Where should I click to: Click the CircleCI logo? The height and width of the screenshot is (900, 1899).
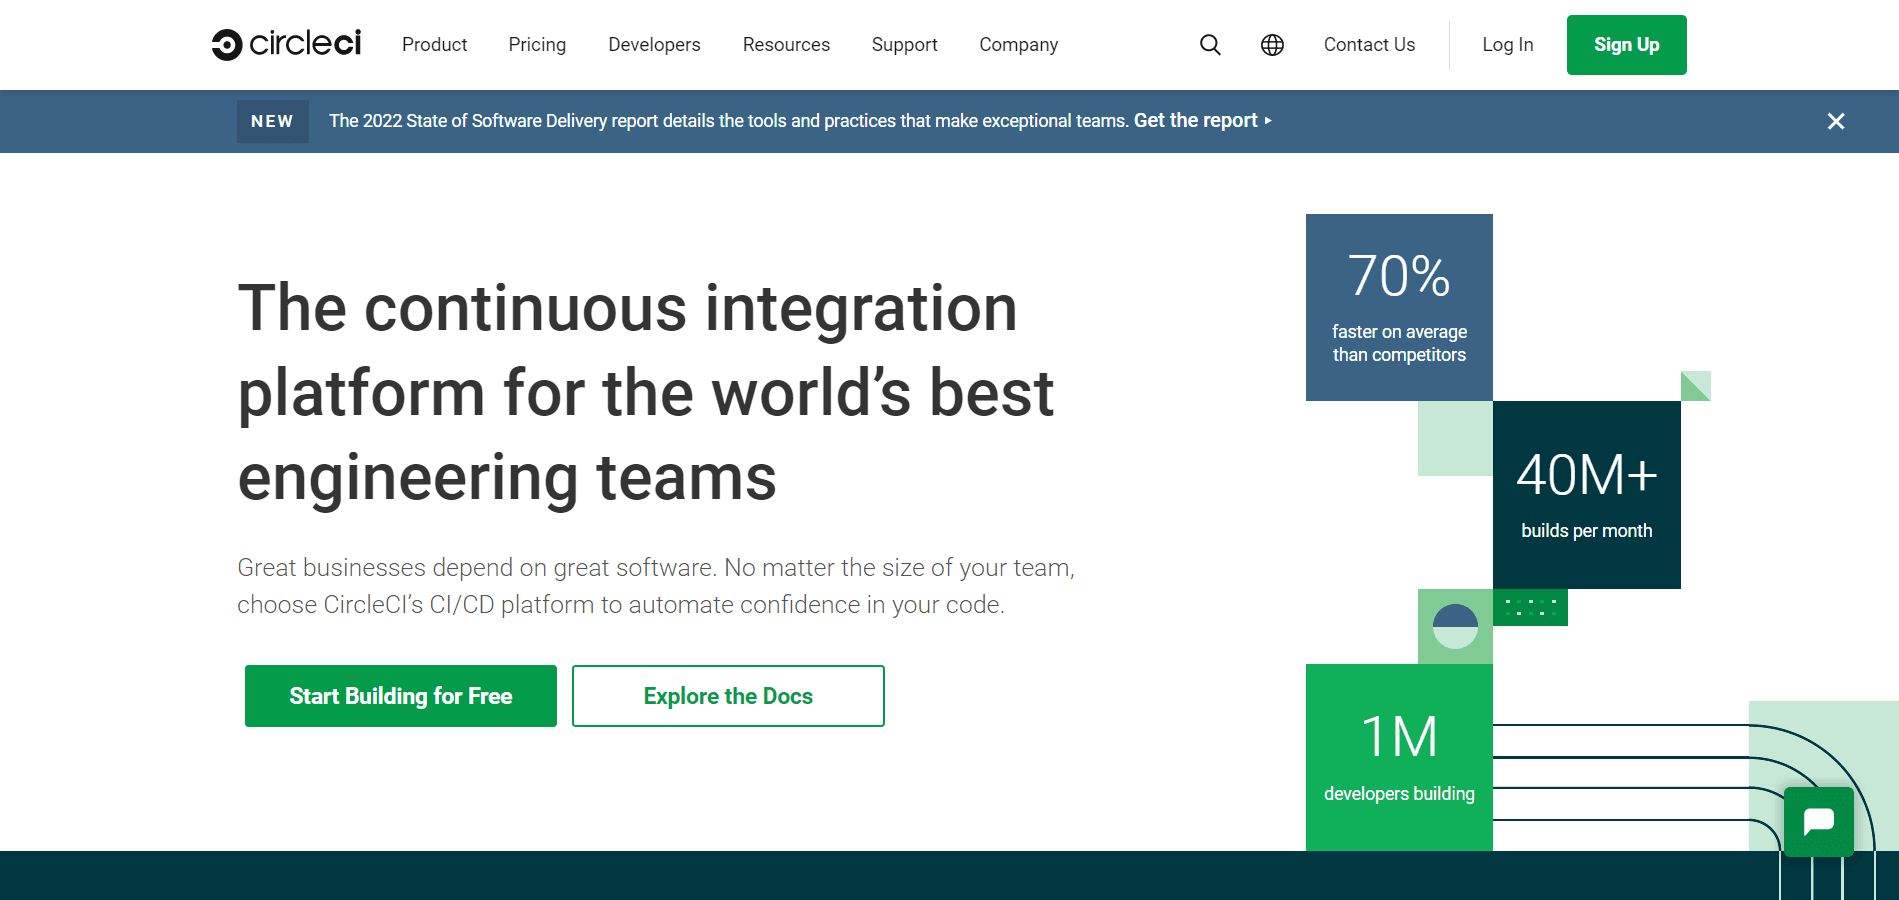tap(286, 44)
